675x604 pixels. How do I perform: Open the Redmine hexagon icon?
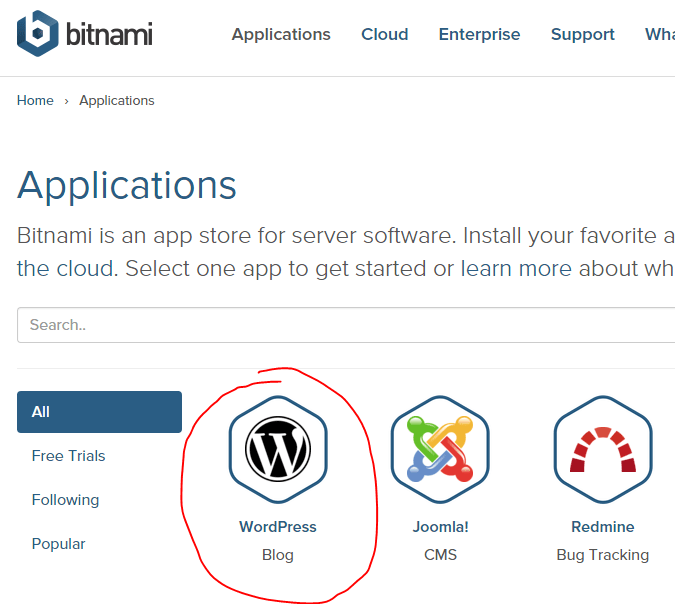tap(603, 449)
